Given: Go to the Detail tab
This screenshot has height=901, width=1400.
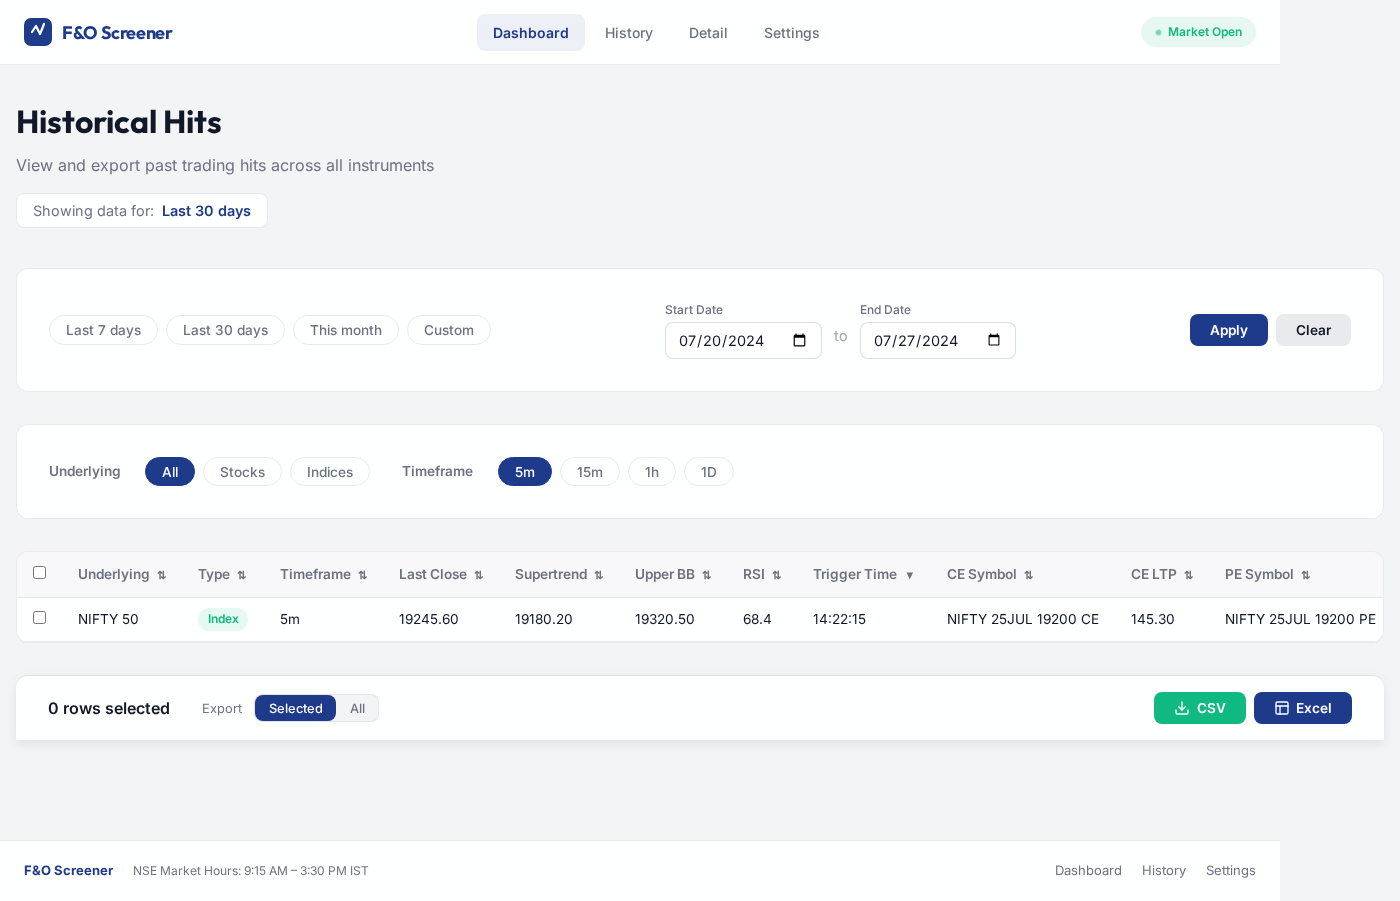Looking at the screenshot, I should 708,33.
